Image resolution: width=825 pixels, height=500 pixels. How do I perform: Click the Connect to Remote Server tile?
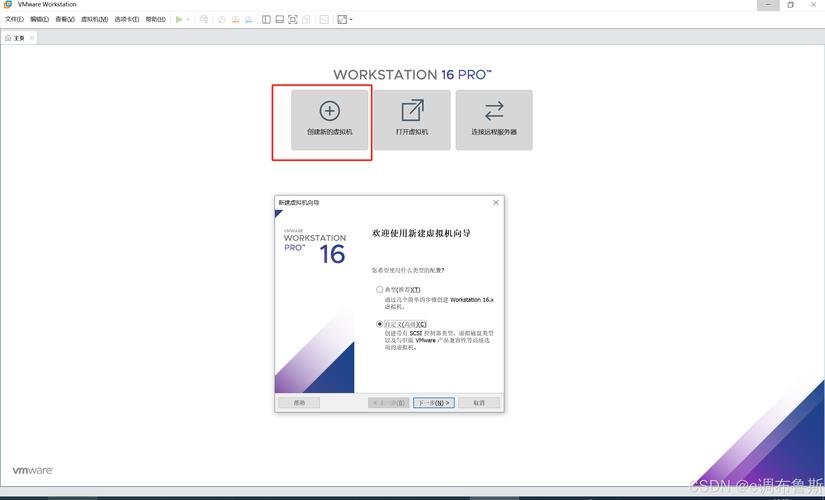[x=494, y=120]
